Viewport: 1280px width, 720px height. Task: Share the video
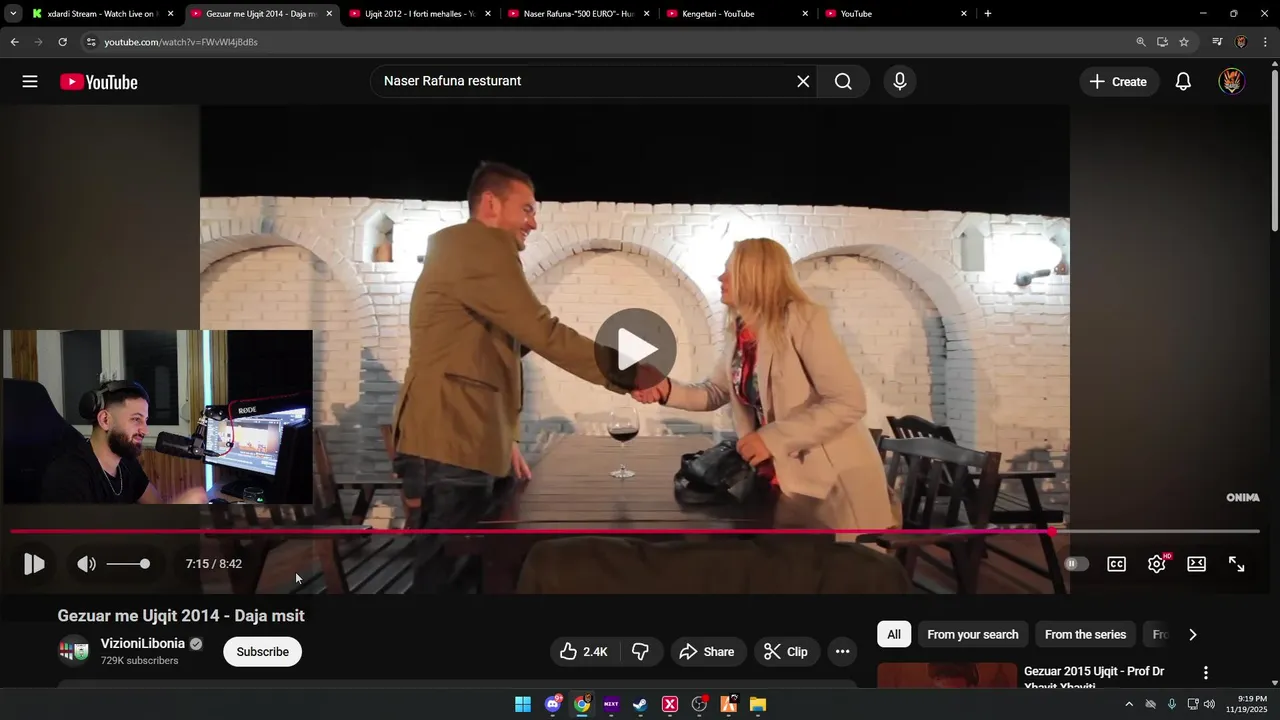707,652
